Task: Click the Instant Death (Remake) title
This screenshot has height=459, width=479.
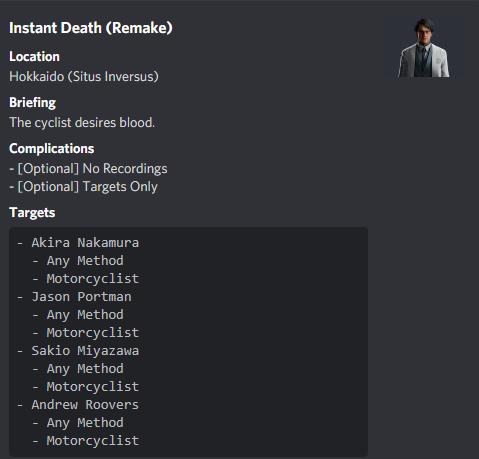Action: click(x=91, y=28)
